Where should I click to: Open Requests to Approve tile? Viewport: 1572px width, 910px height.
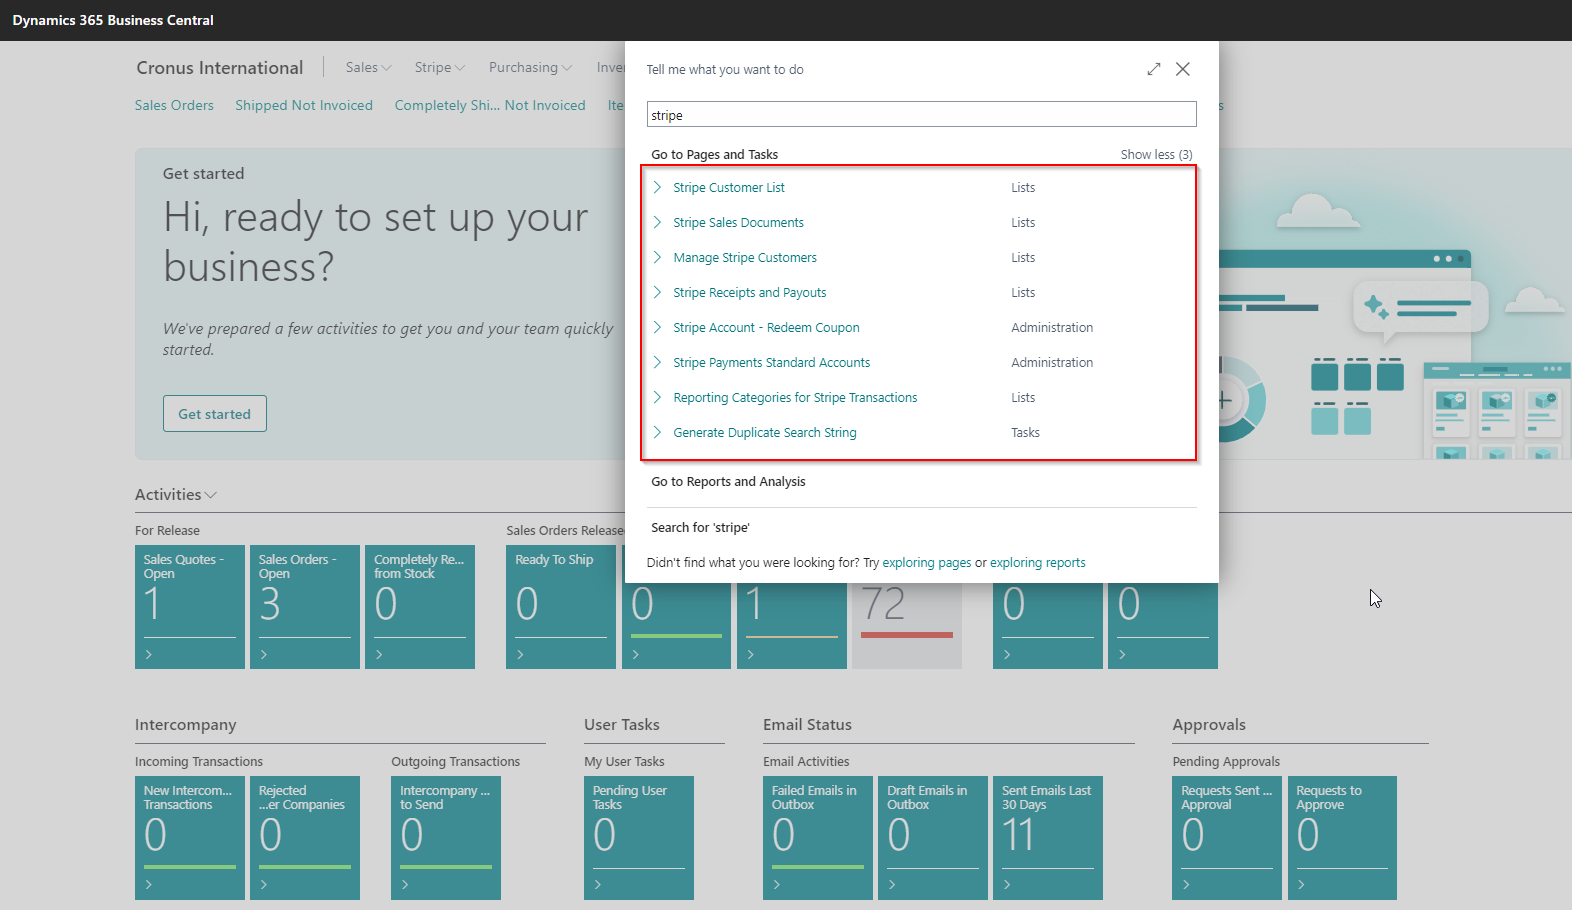(1342, 838)
